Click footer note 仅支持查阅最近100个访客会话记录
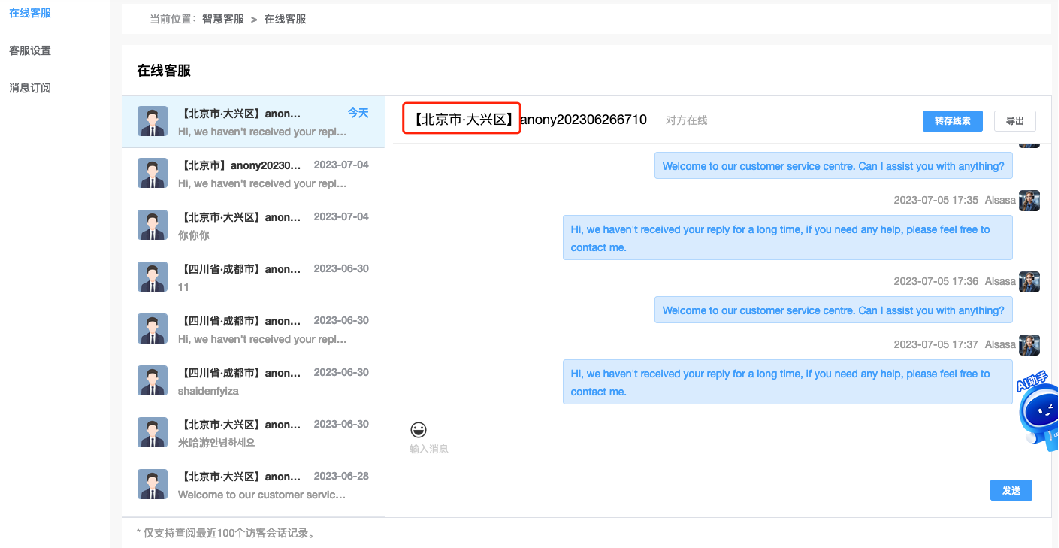Screen dimensions: 1059x548 [x=226, y=533]
